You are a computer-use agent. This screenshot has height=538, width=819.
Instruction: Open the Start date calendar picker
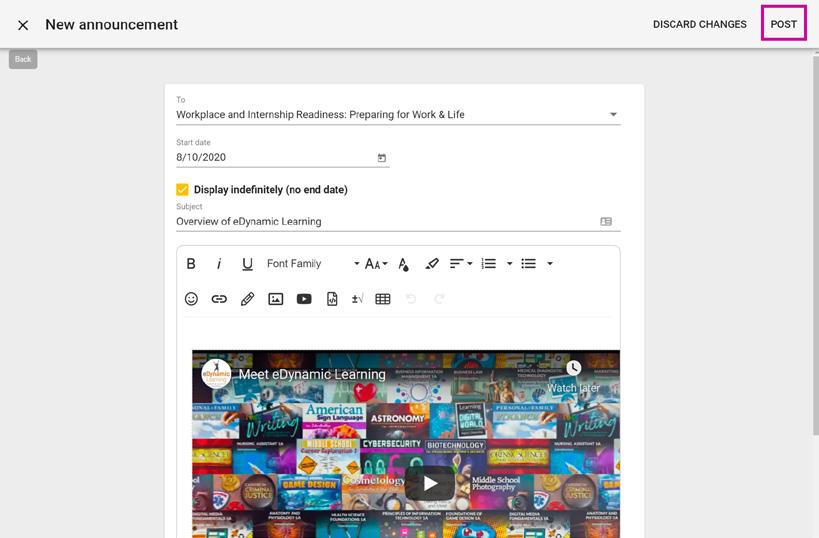pos(382,158)
